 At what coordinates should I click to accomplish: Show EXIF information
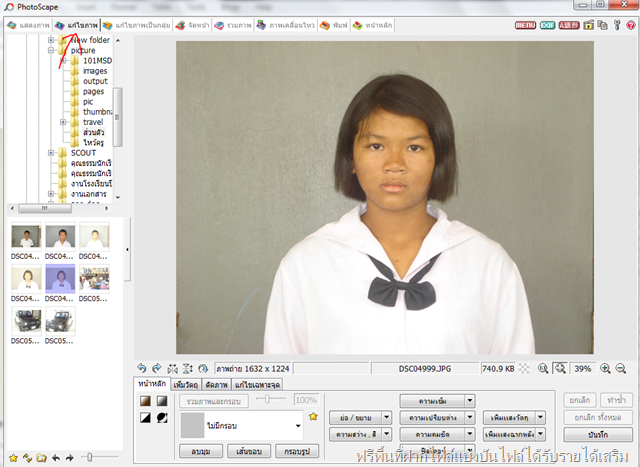coord(547,25)
